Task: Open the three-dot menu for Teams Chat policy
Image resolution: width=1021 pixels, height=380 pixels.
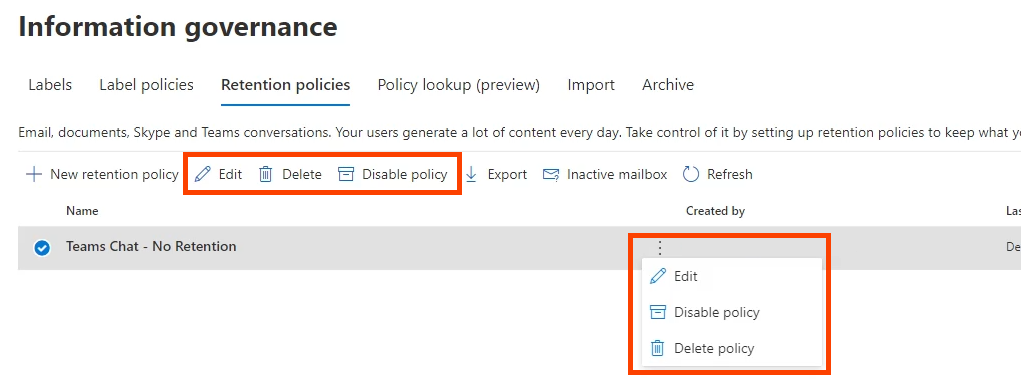Action: click(660, 247)
